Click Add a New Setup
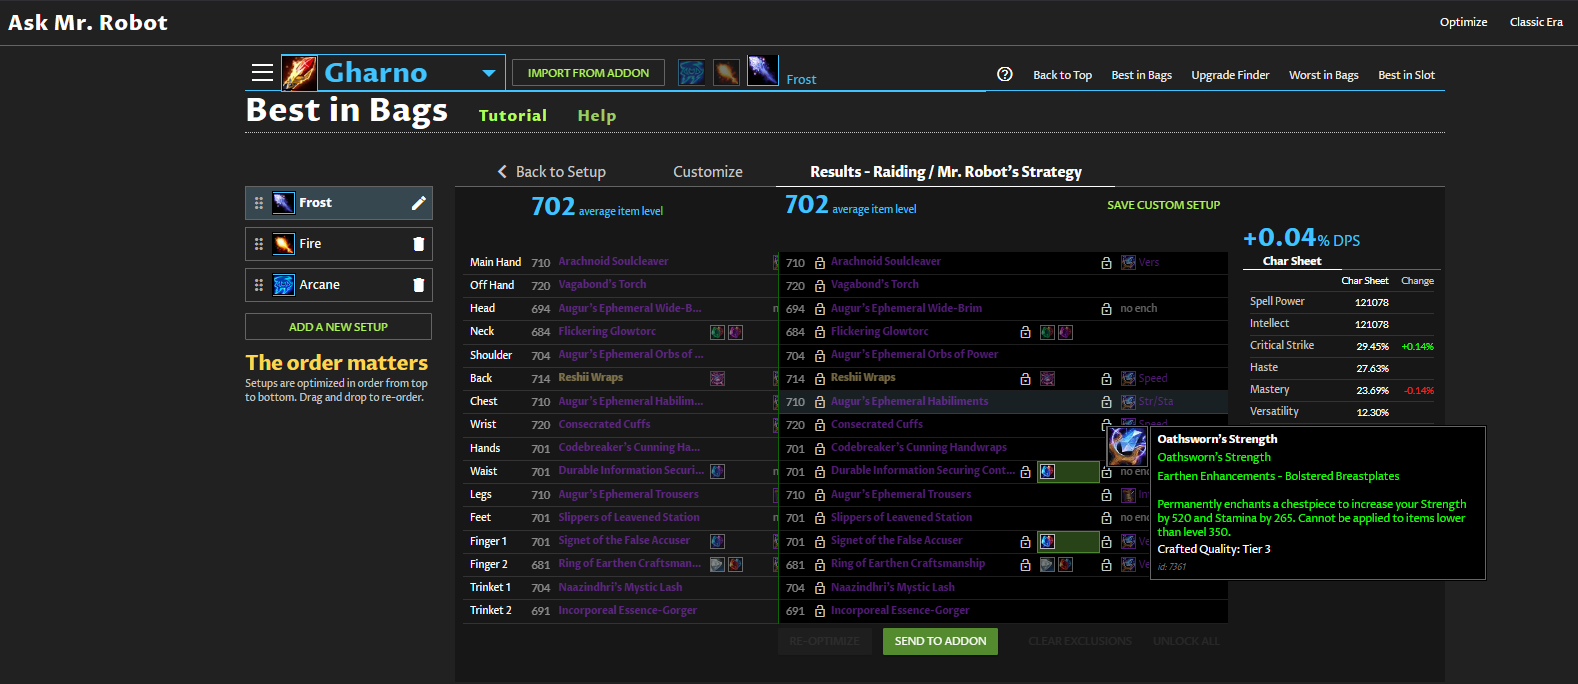Image resolution: width=1578 pixels, height=684 pixels. pos(338,327)
